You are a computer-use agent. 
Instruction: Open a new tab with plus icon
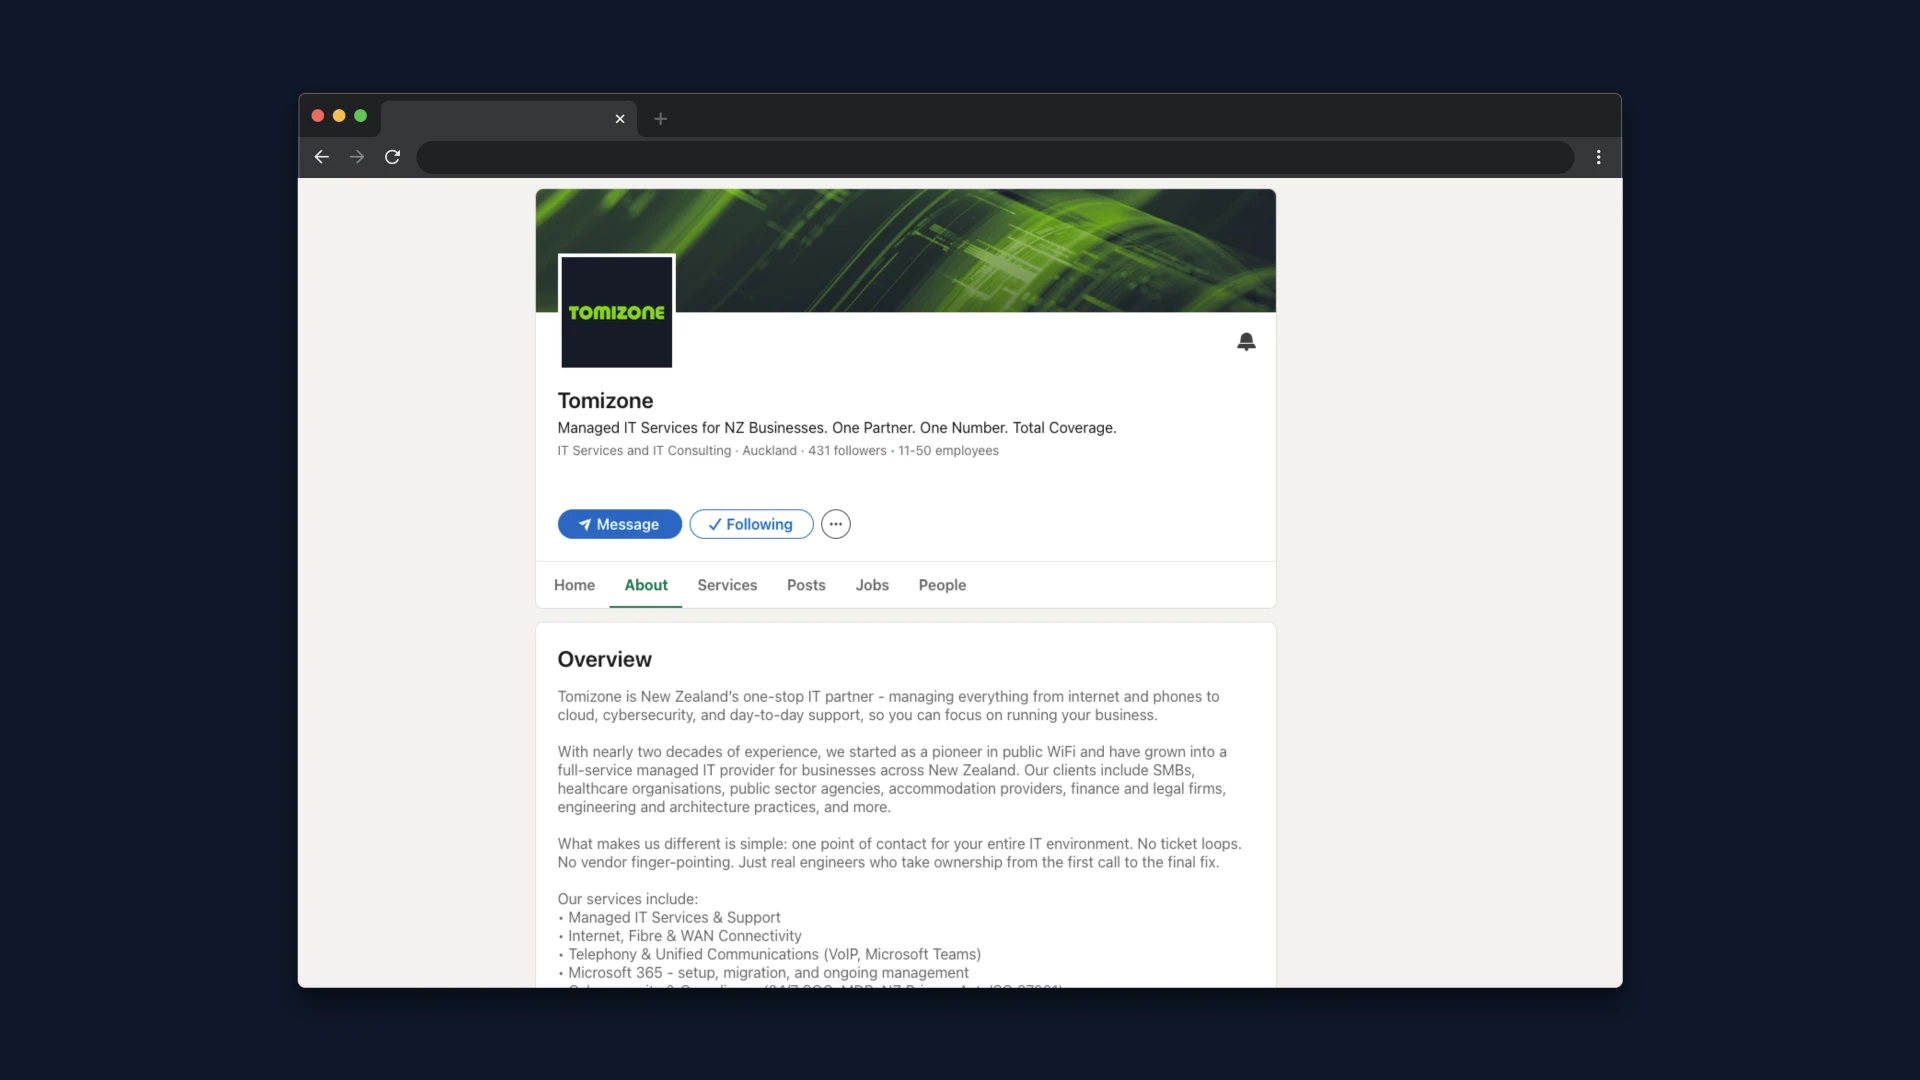tap(660, 119)
